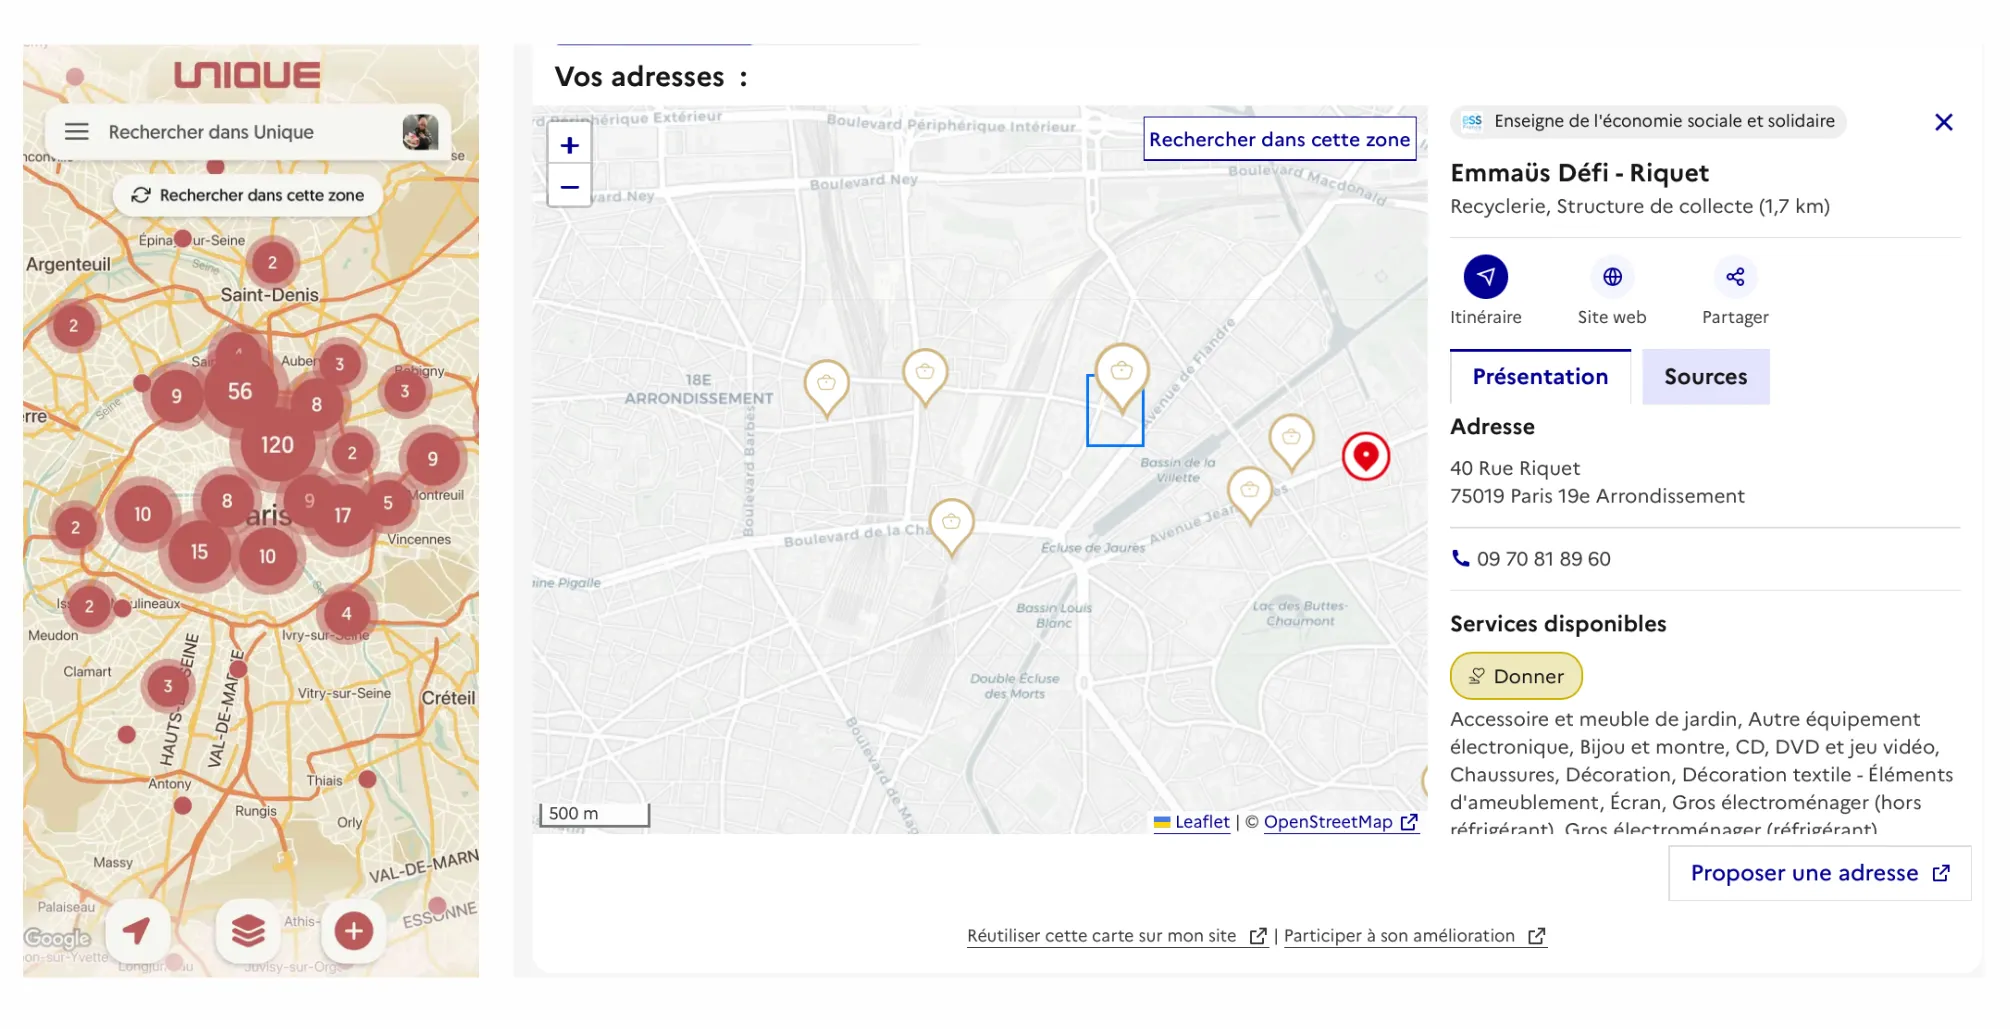Screen dimensions: 2010x1029
Task: Activate the location arrow button on Unique map
Action: (x=137, y=931)
